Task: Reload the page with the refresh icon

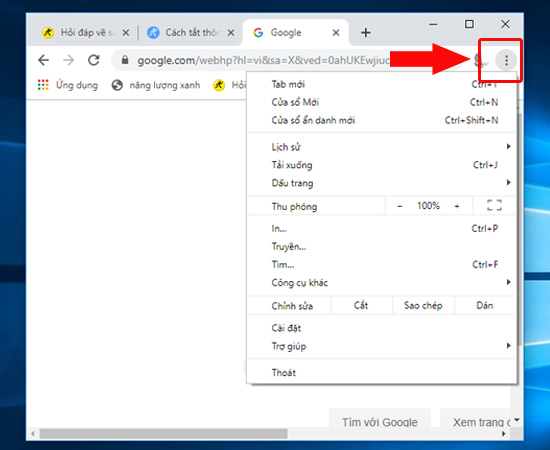Action: [94, 60]
